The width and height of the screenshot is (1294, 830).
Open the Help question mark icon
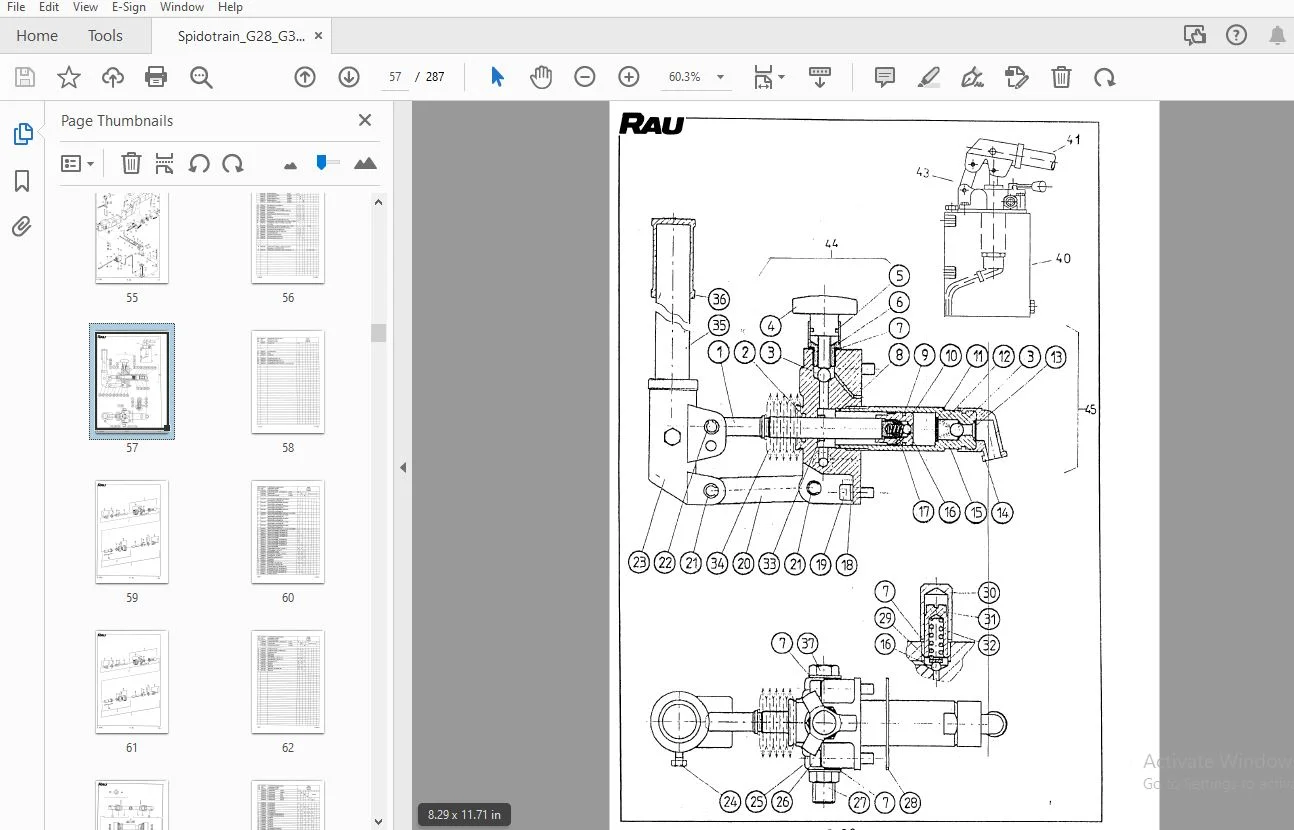click(x=1237, y=36)
